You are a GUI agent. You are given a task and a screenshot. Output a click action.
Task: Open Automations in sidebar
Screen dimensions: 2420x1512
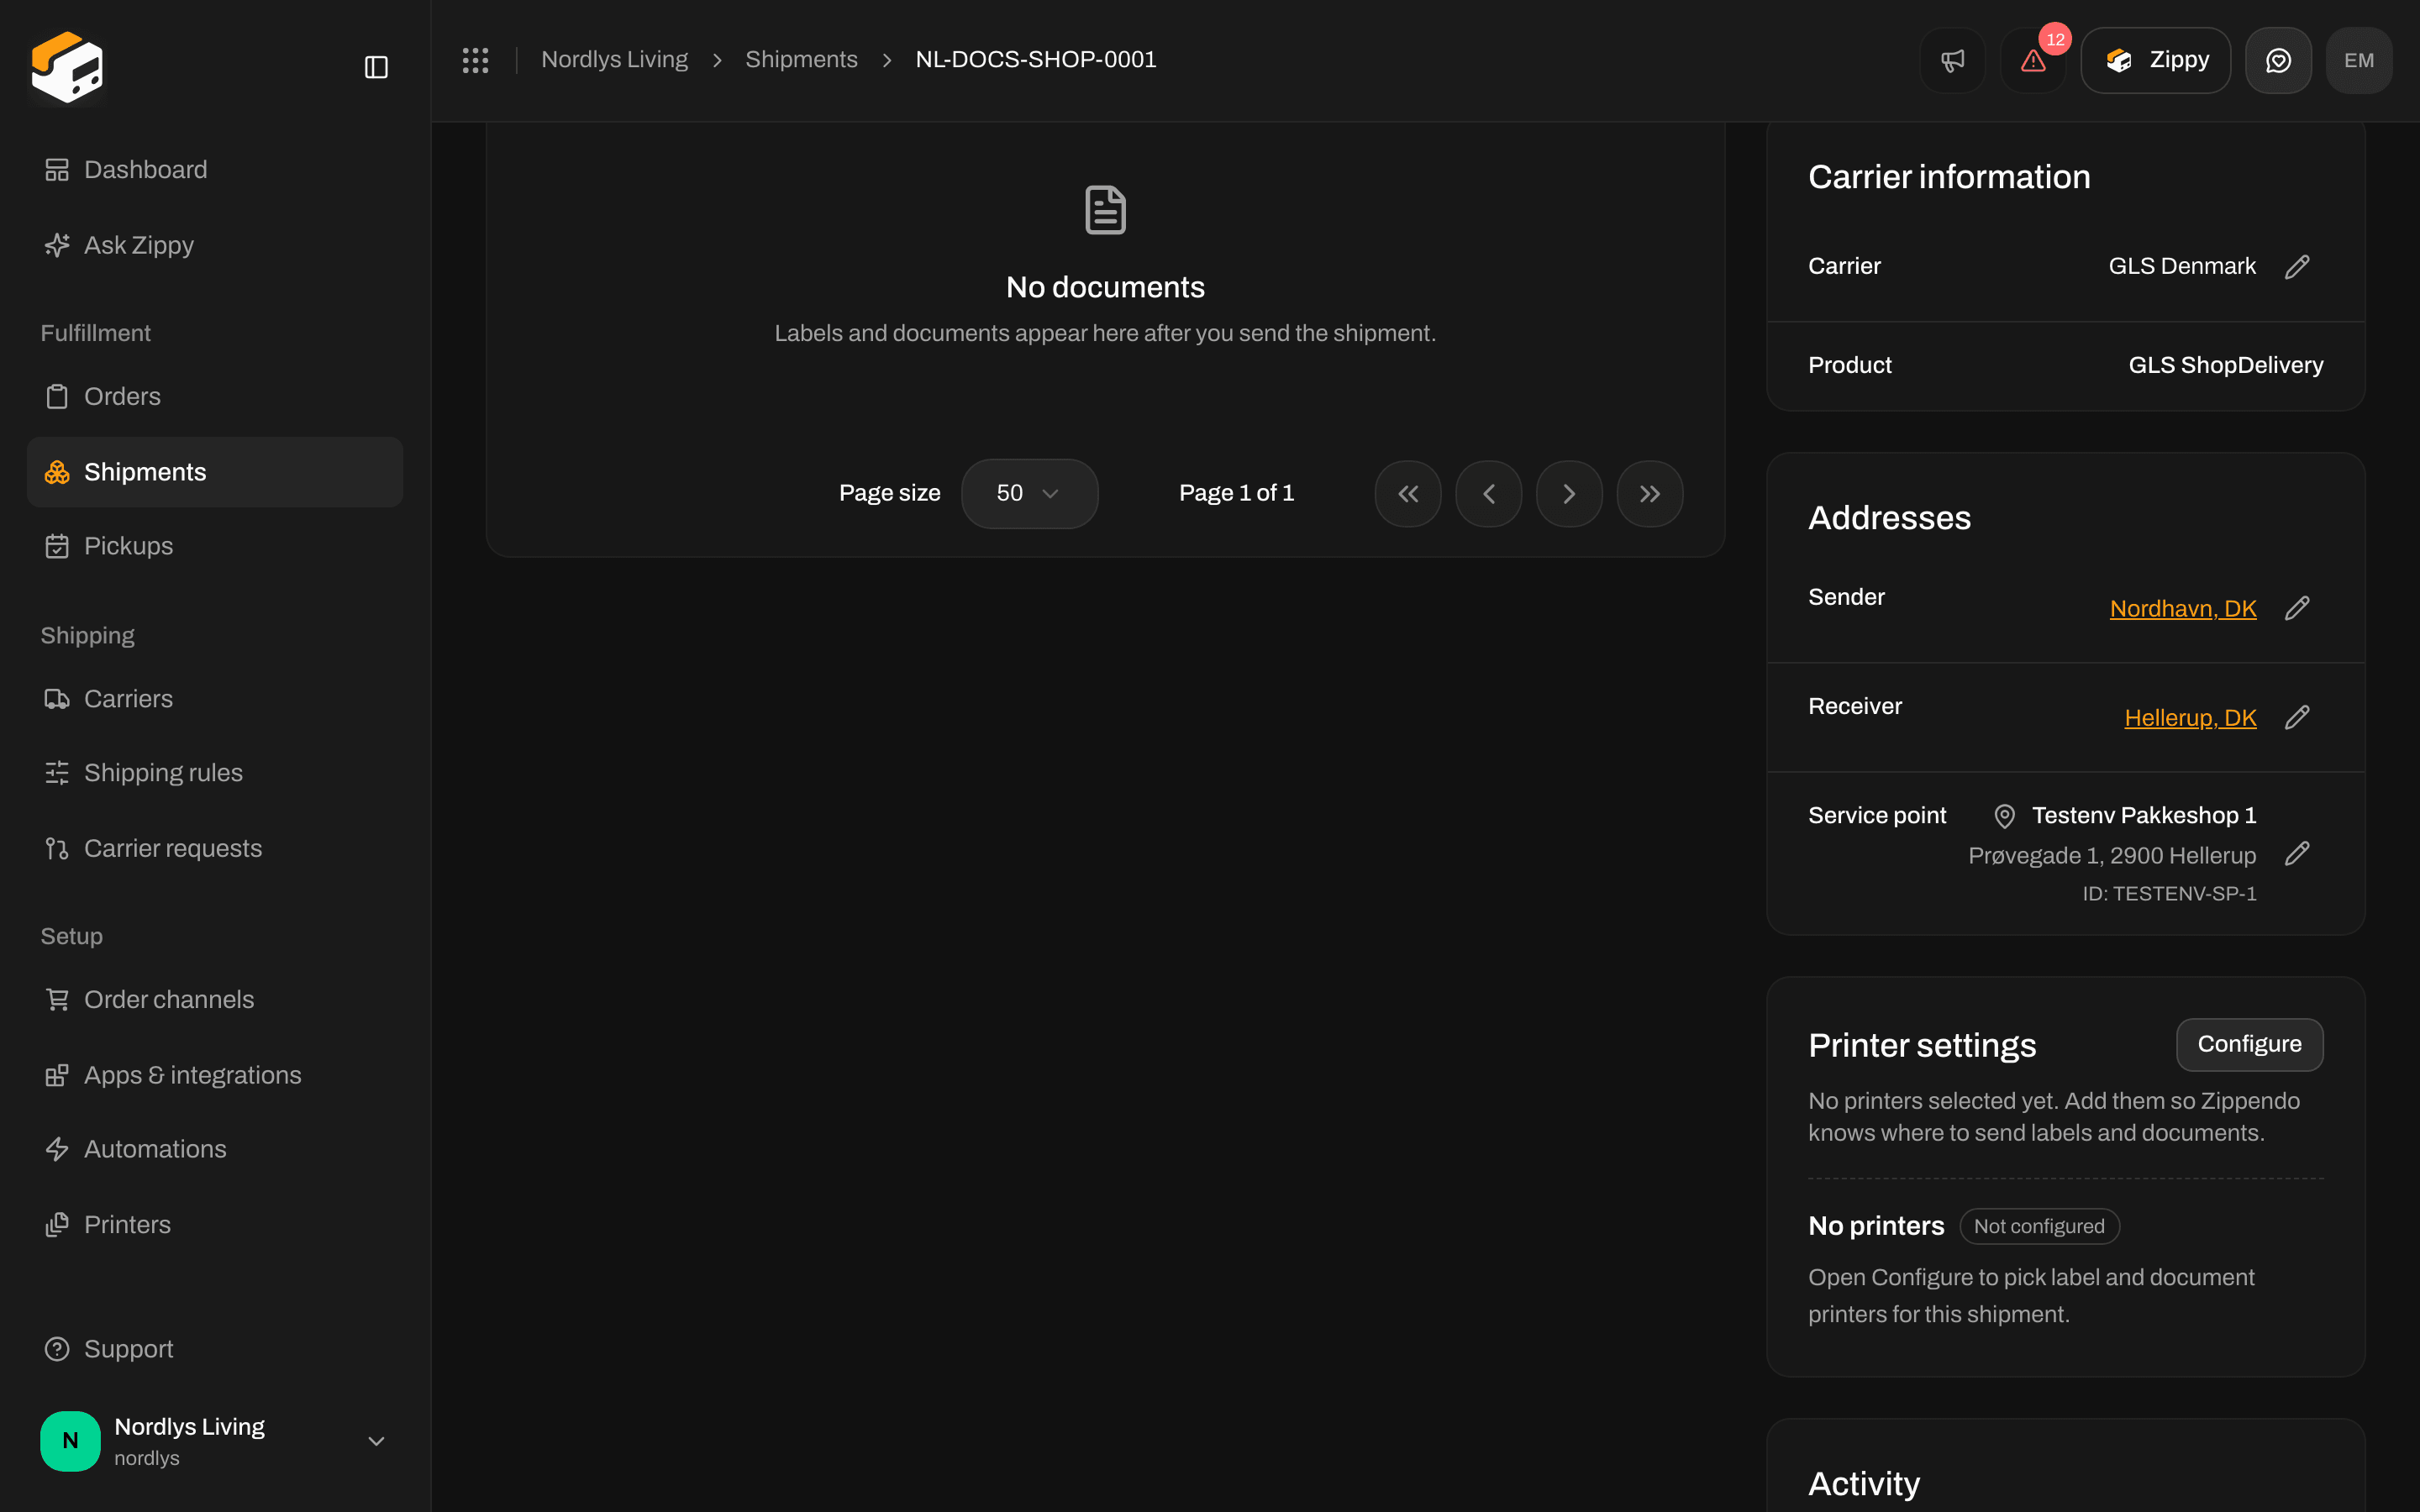coord(215,1149)
